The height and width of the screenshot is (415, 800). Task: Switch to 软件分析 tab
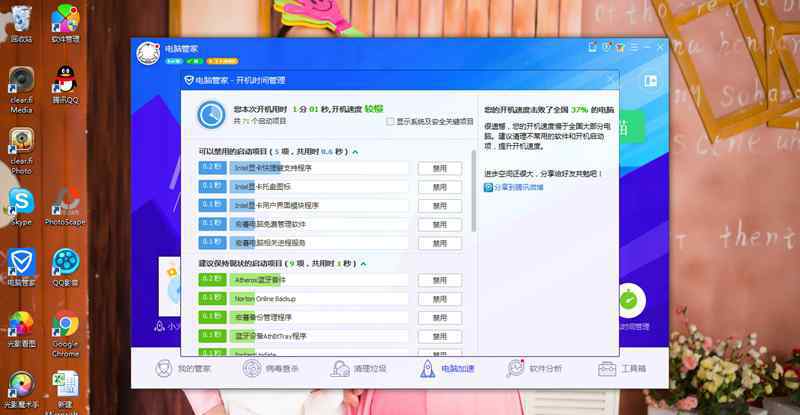coord(534,368)
